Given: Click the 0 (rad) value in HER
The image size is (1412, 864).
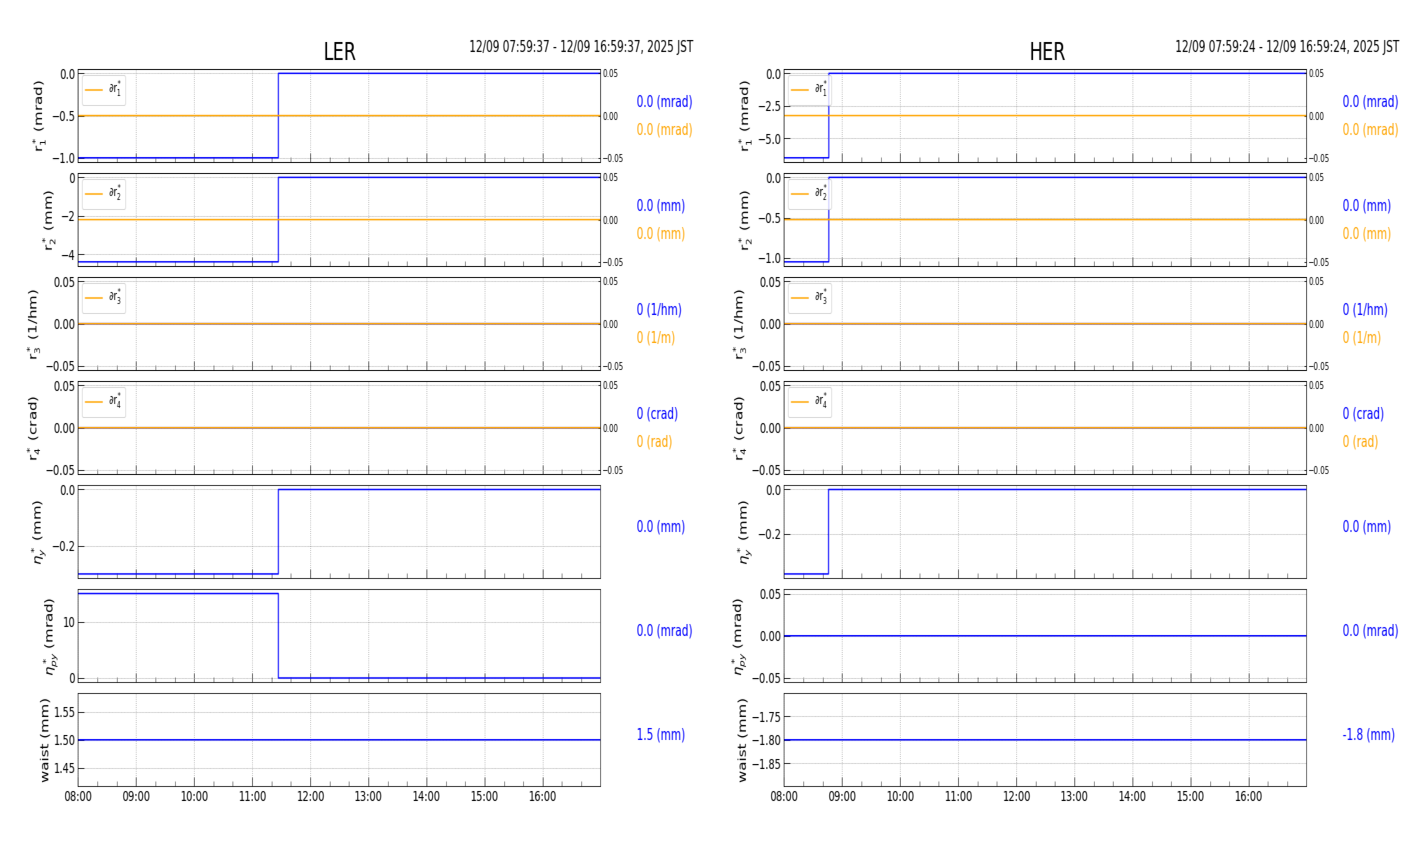Looking at the screenshot, I should tap(1360, 442).
